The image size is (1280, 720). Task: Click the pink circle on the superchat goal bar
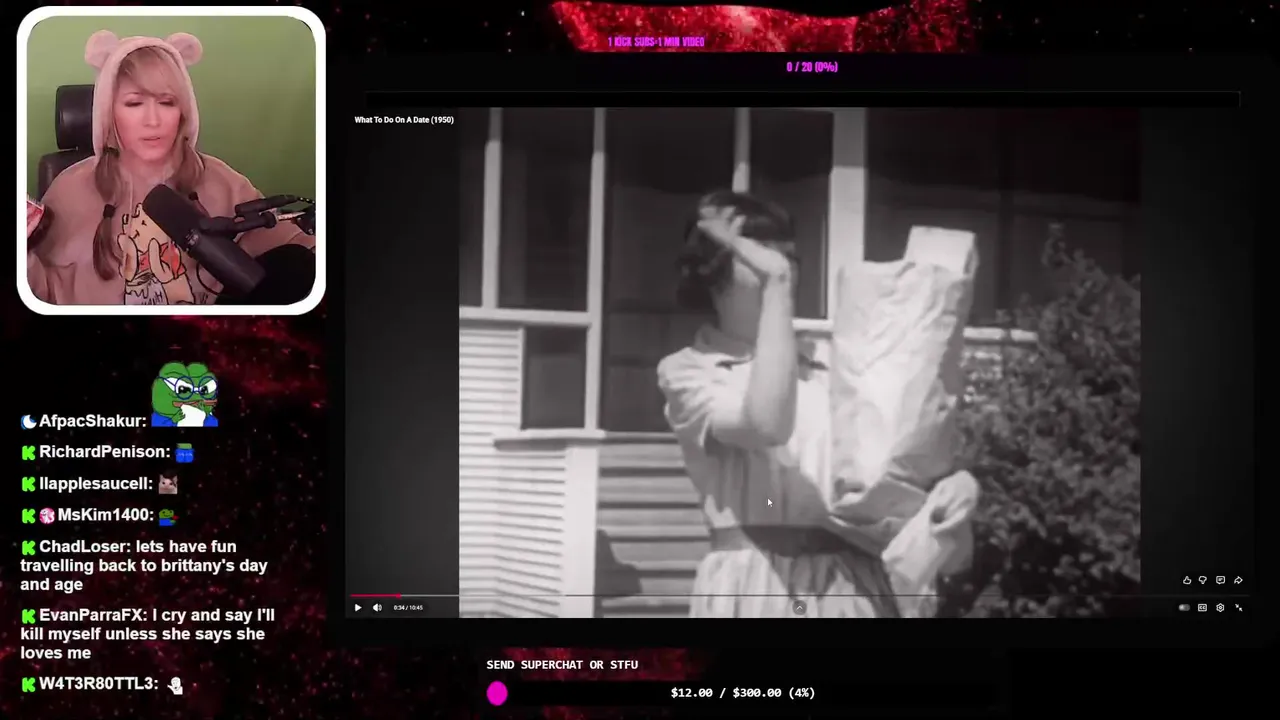tap(497, 693)
